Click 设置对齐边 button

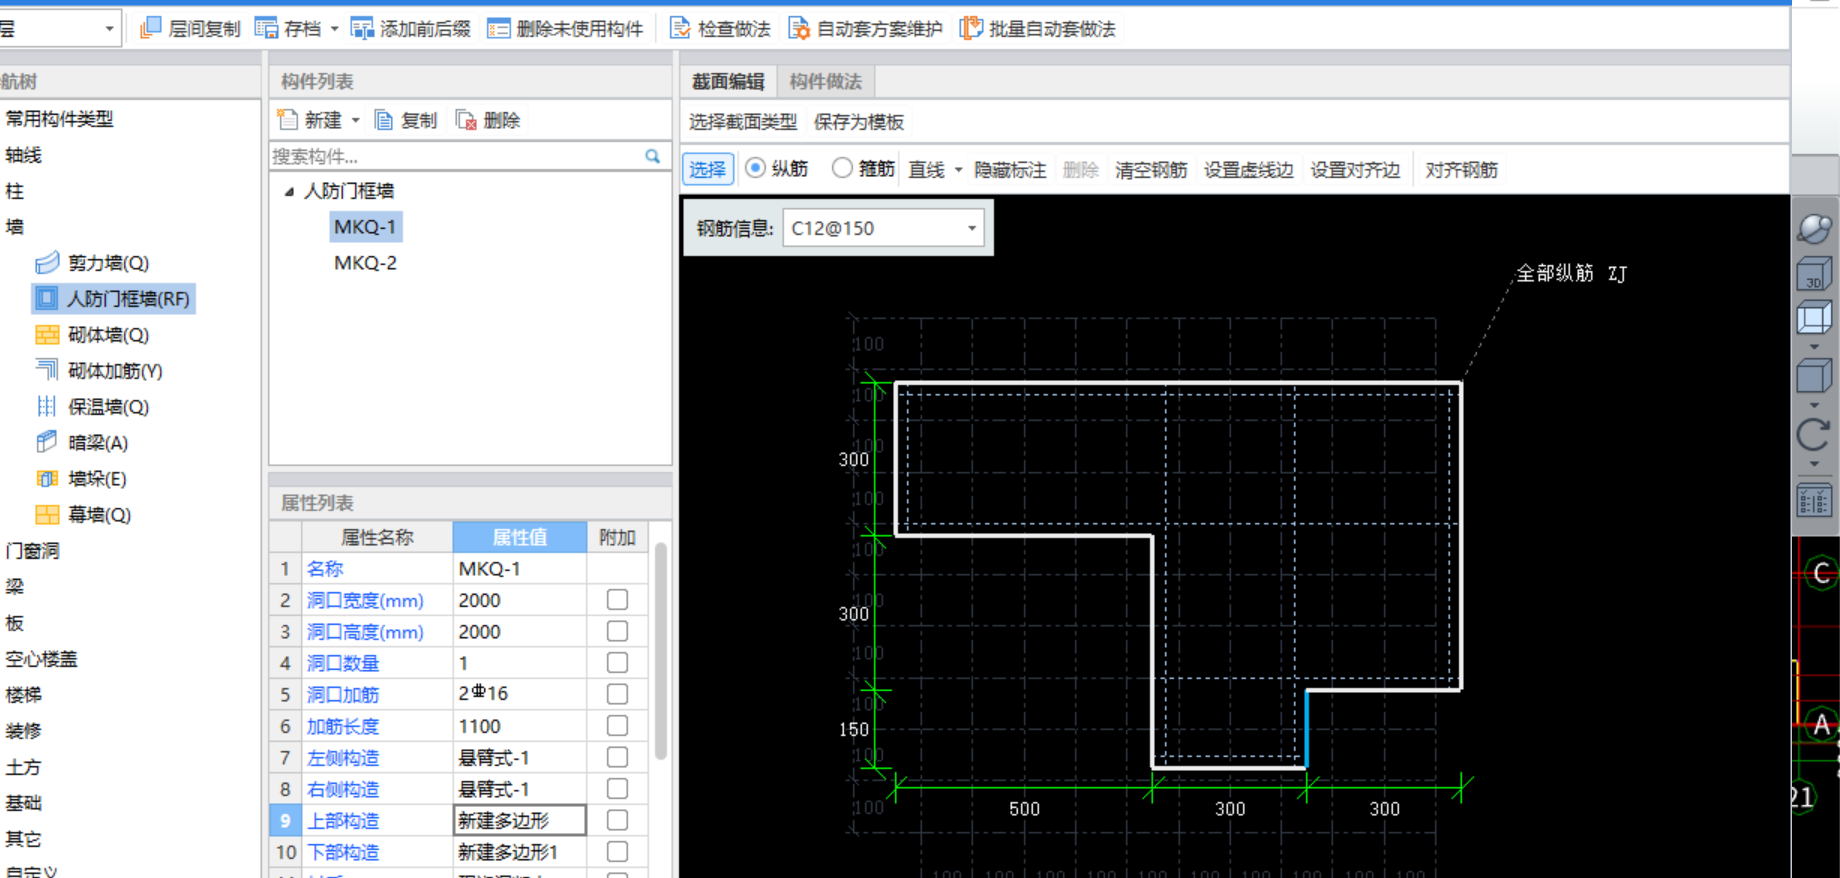coord(1355,170)
